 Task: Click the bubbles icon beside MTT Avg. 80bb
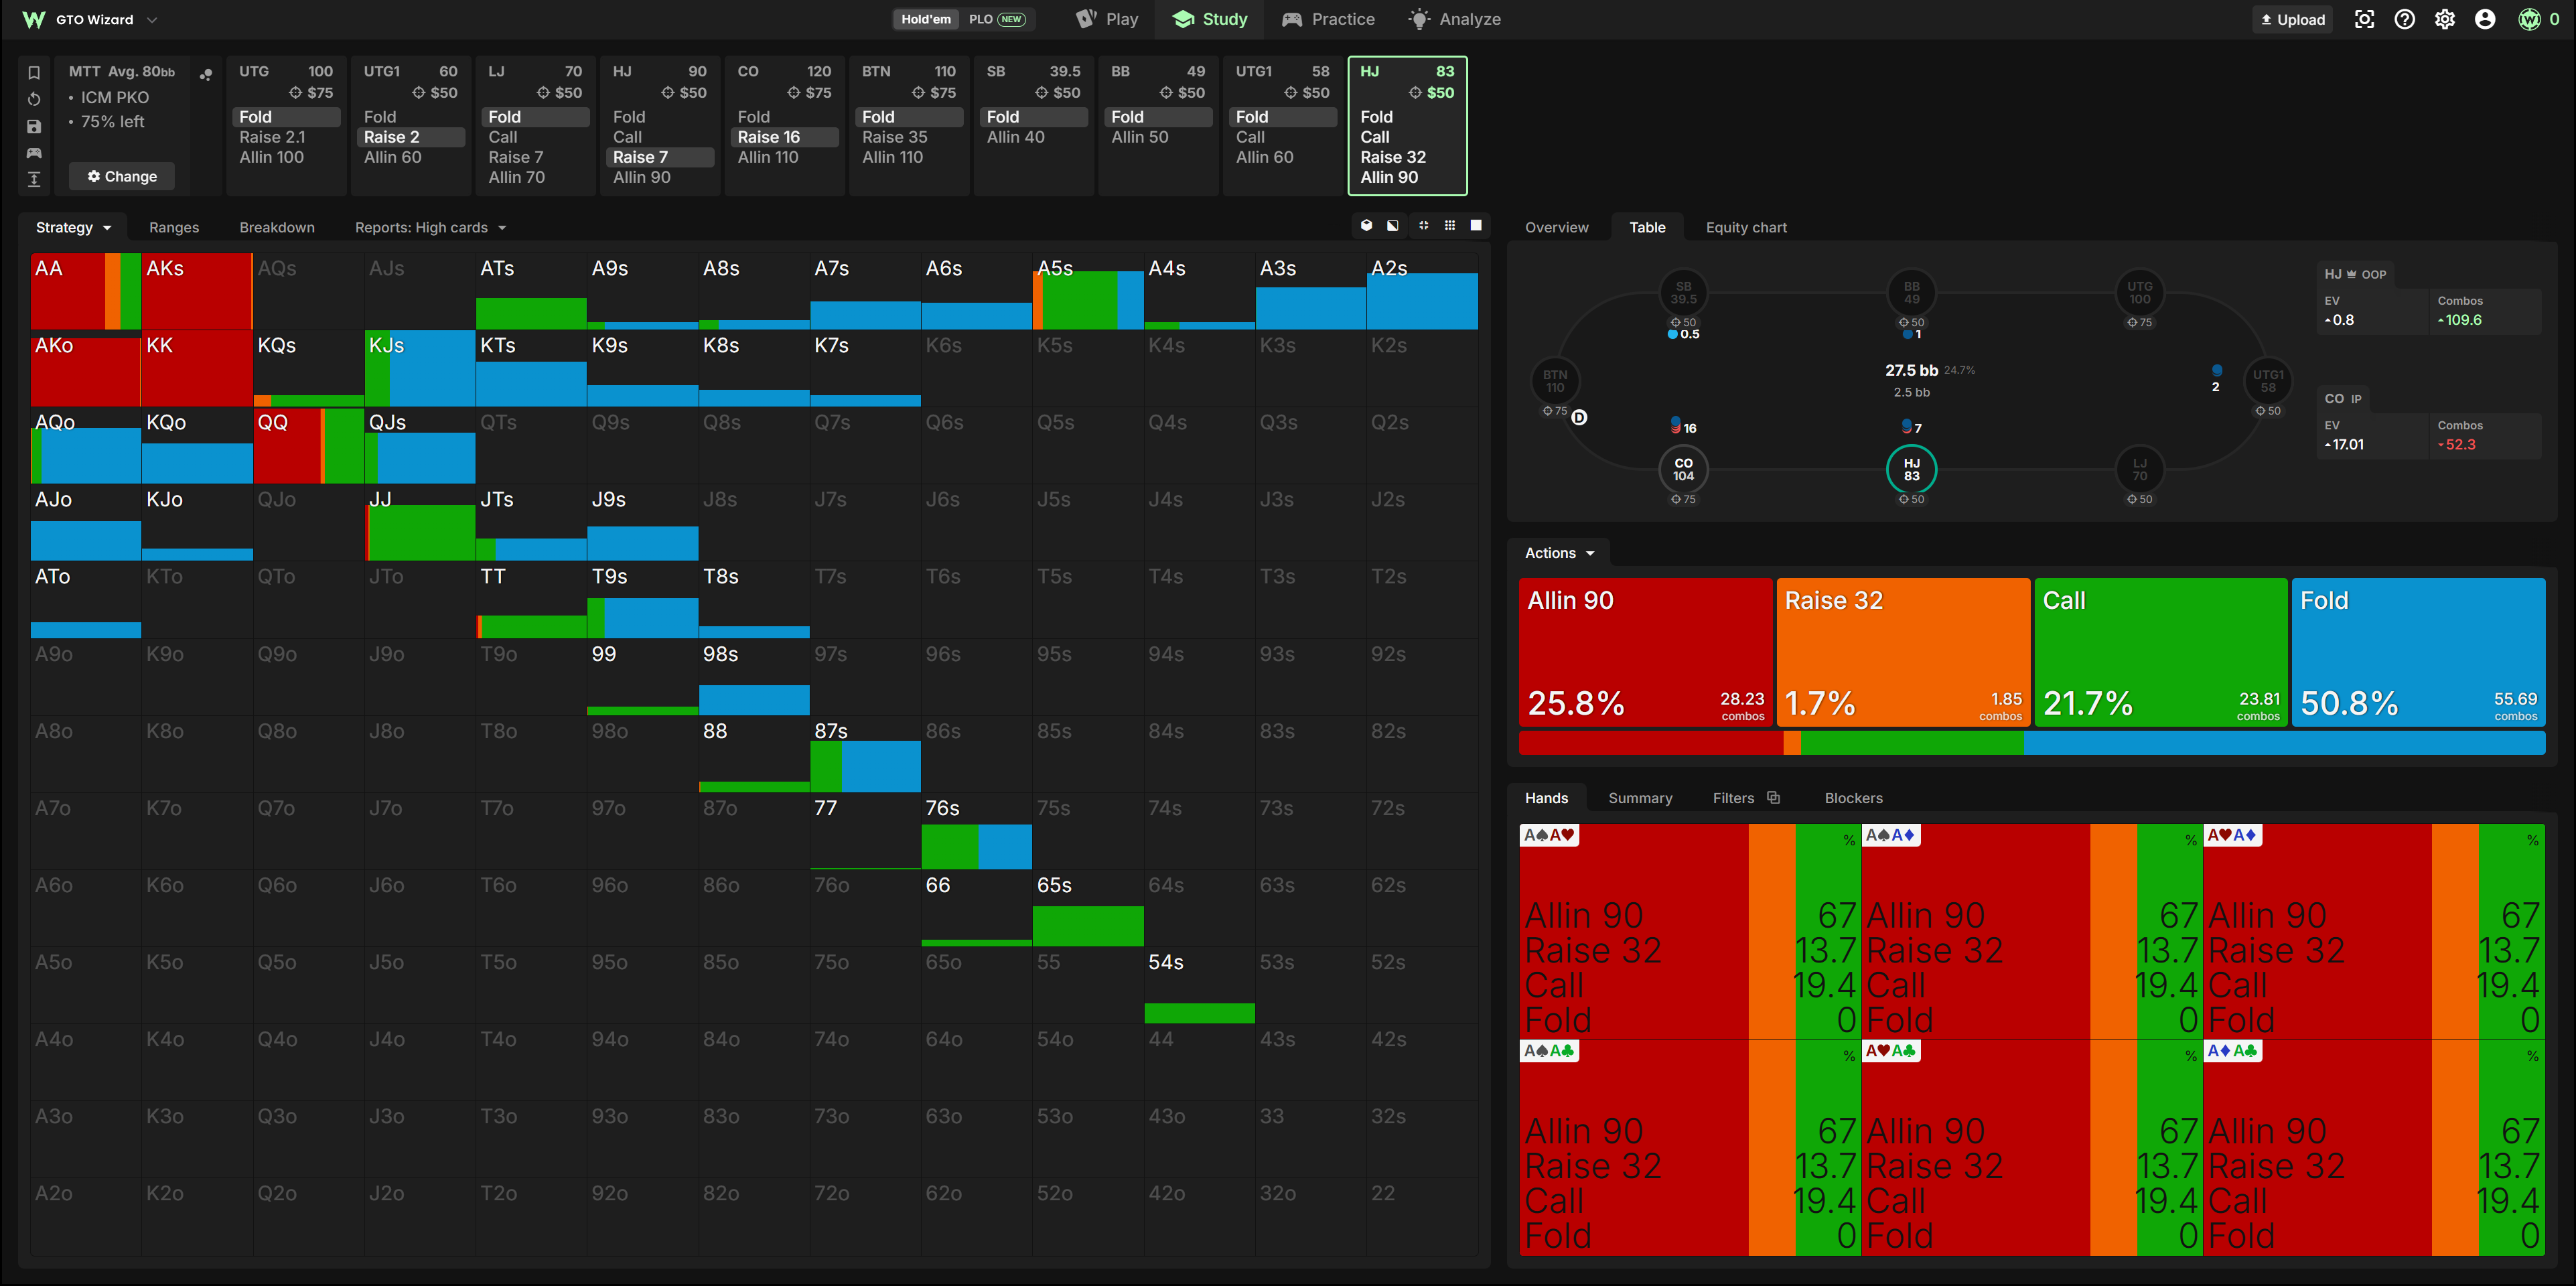(206, 74)
